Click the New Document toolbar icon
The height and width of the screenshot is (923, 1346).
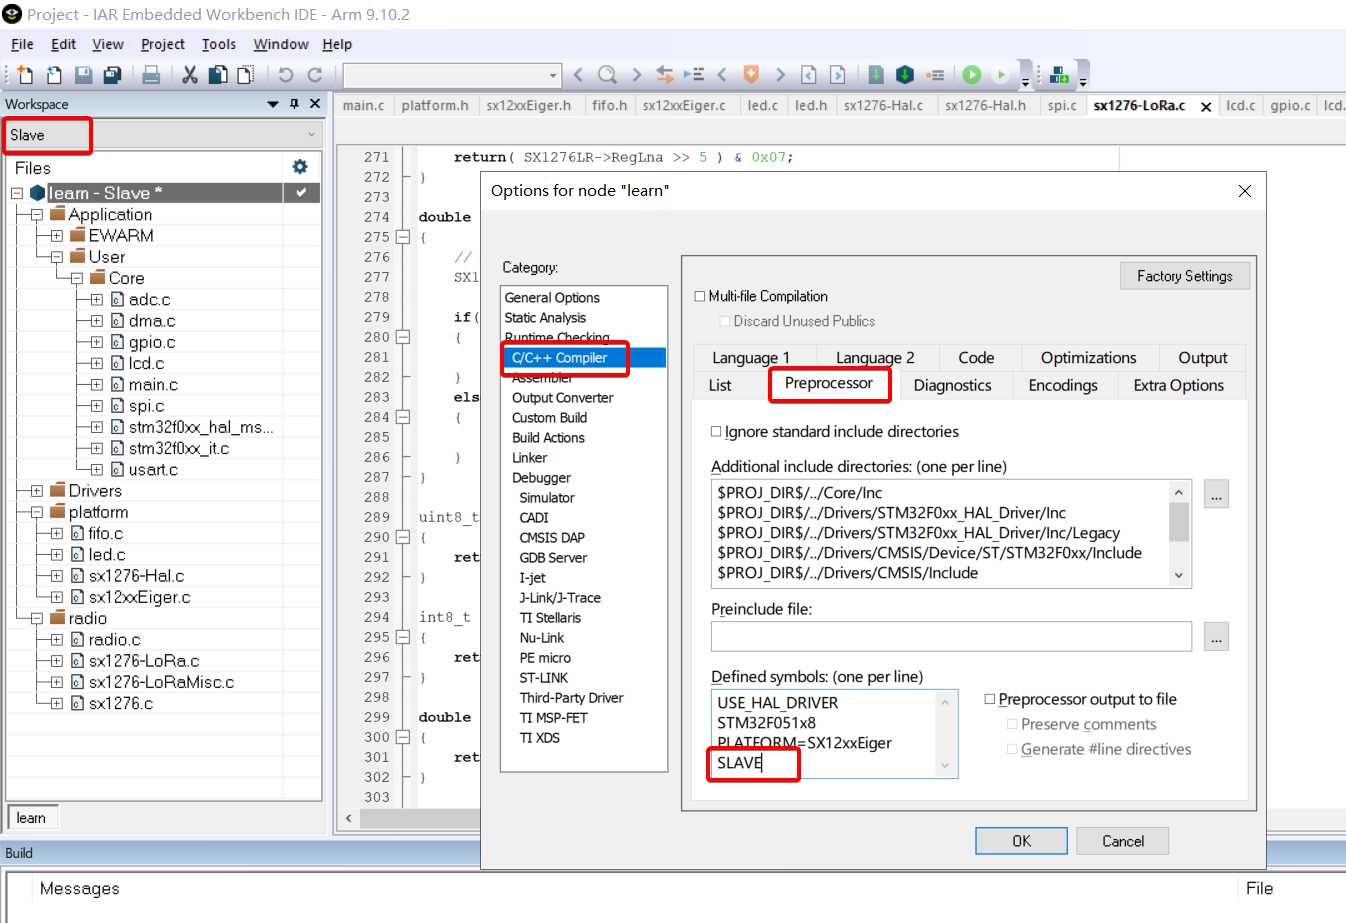pos(25,75)
